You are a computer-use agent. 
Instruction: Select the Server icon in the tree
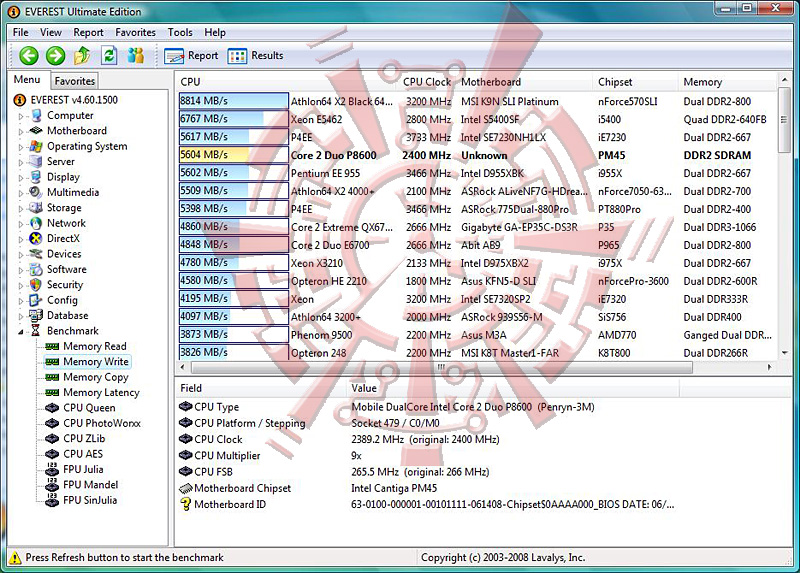[36, 162]
